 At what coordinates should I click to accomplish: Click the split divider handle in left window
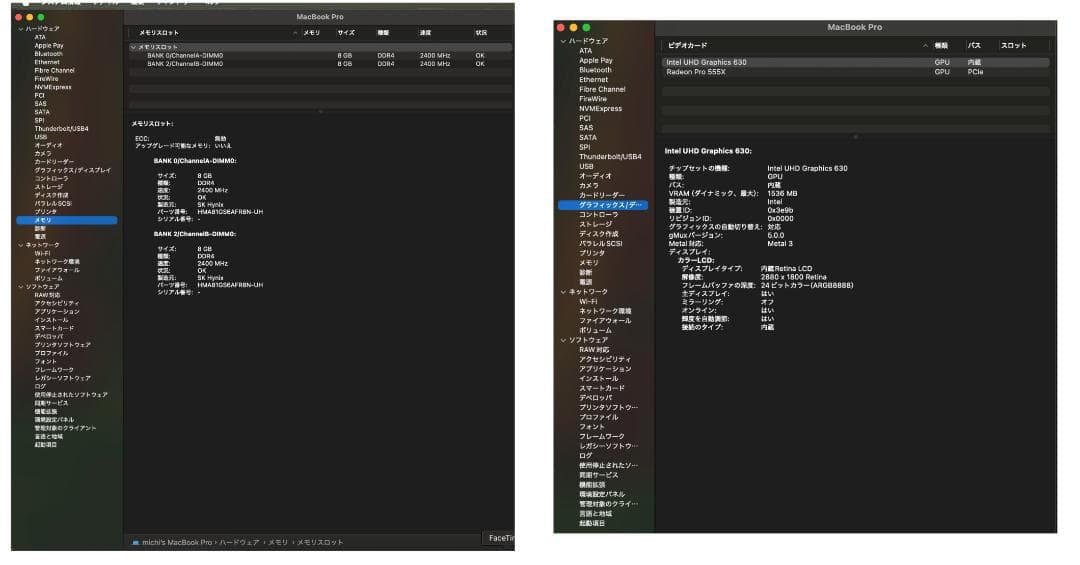[x=320, y=111]
